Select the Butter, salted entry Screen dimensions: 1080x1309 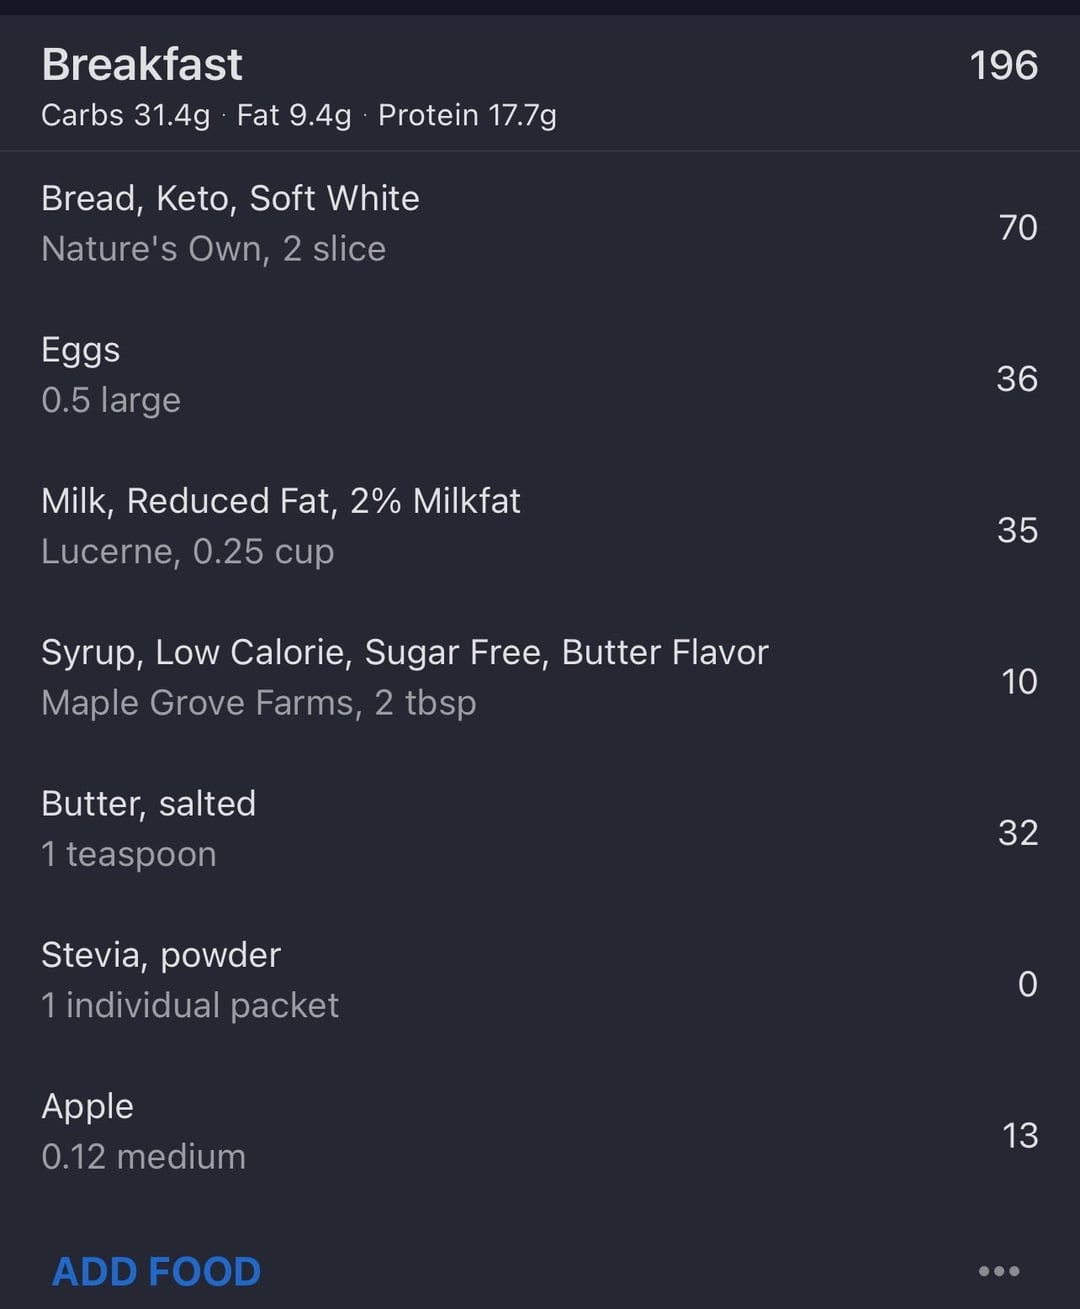[x=540, y=830]
